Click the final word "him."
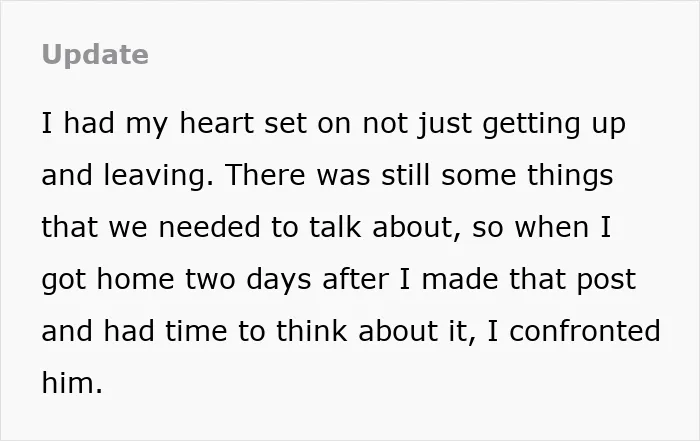 72,383
